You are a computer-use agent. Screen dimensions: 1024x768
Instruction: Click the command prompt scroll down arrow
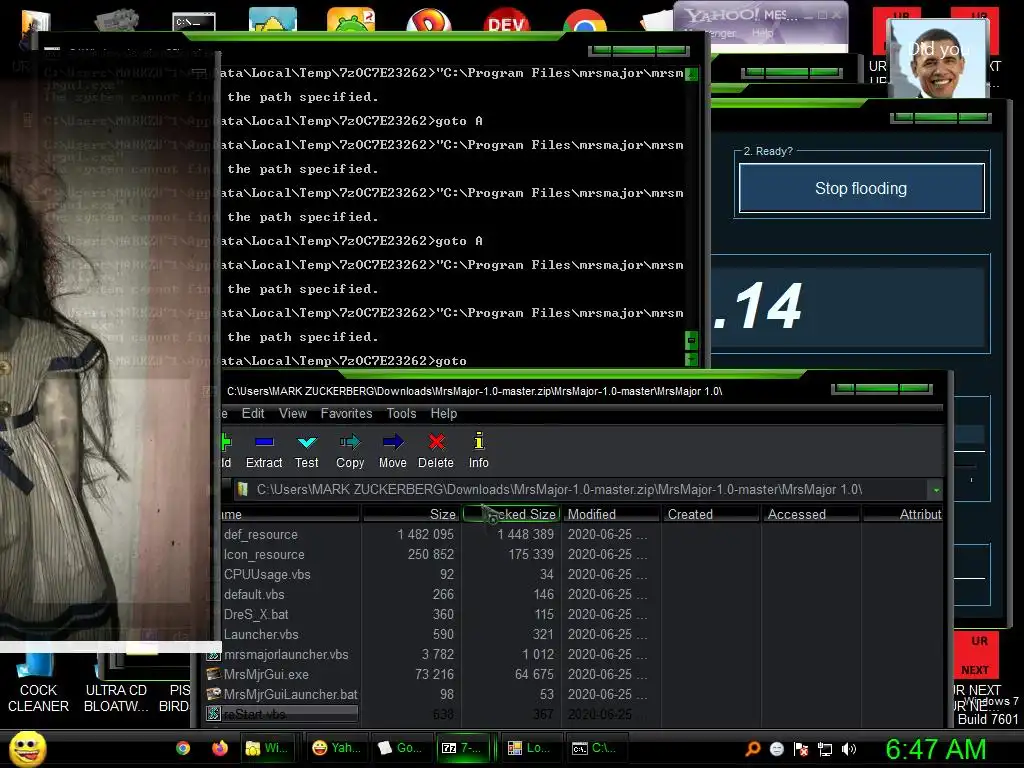[691, 358]
